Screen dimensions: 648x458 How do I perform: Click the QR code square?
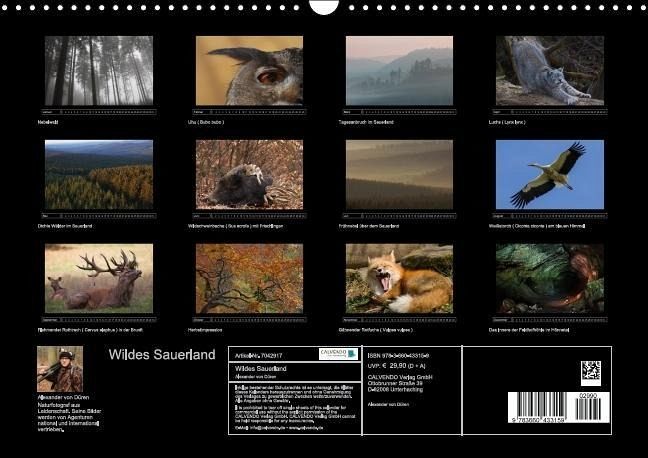pyautogui.click(x=591, y=372)
